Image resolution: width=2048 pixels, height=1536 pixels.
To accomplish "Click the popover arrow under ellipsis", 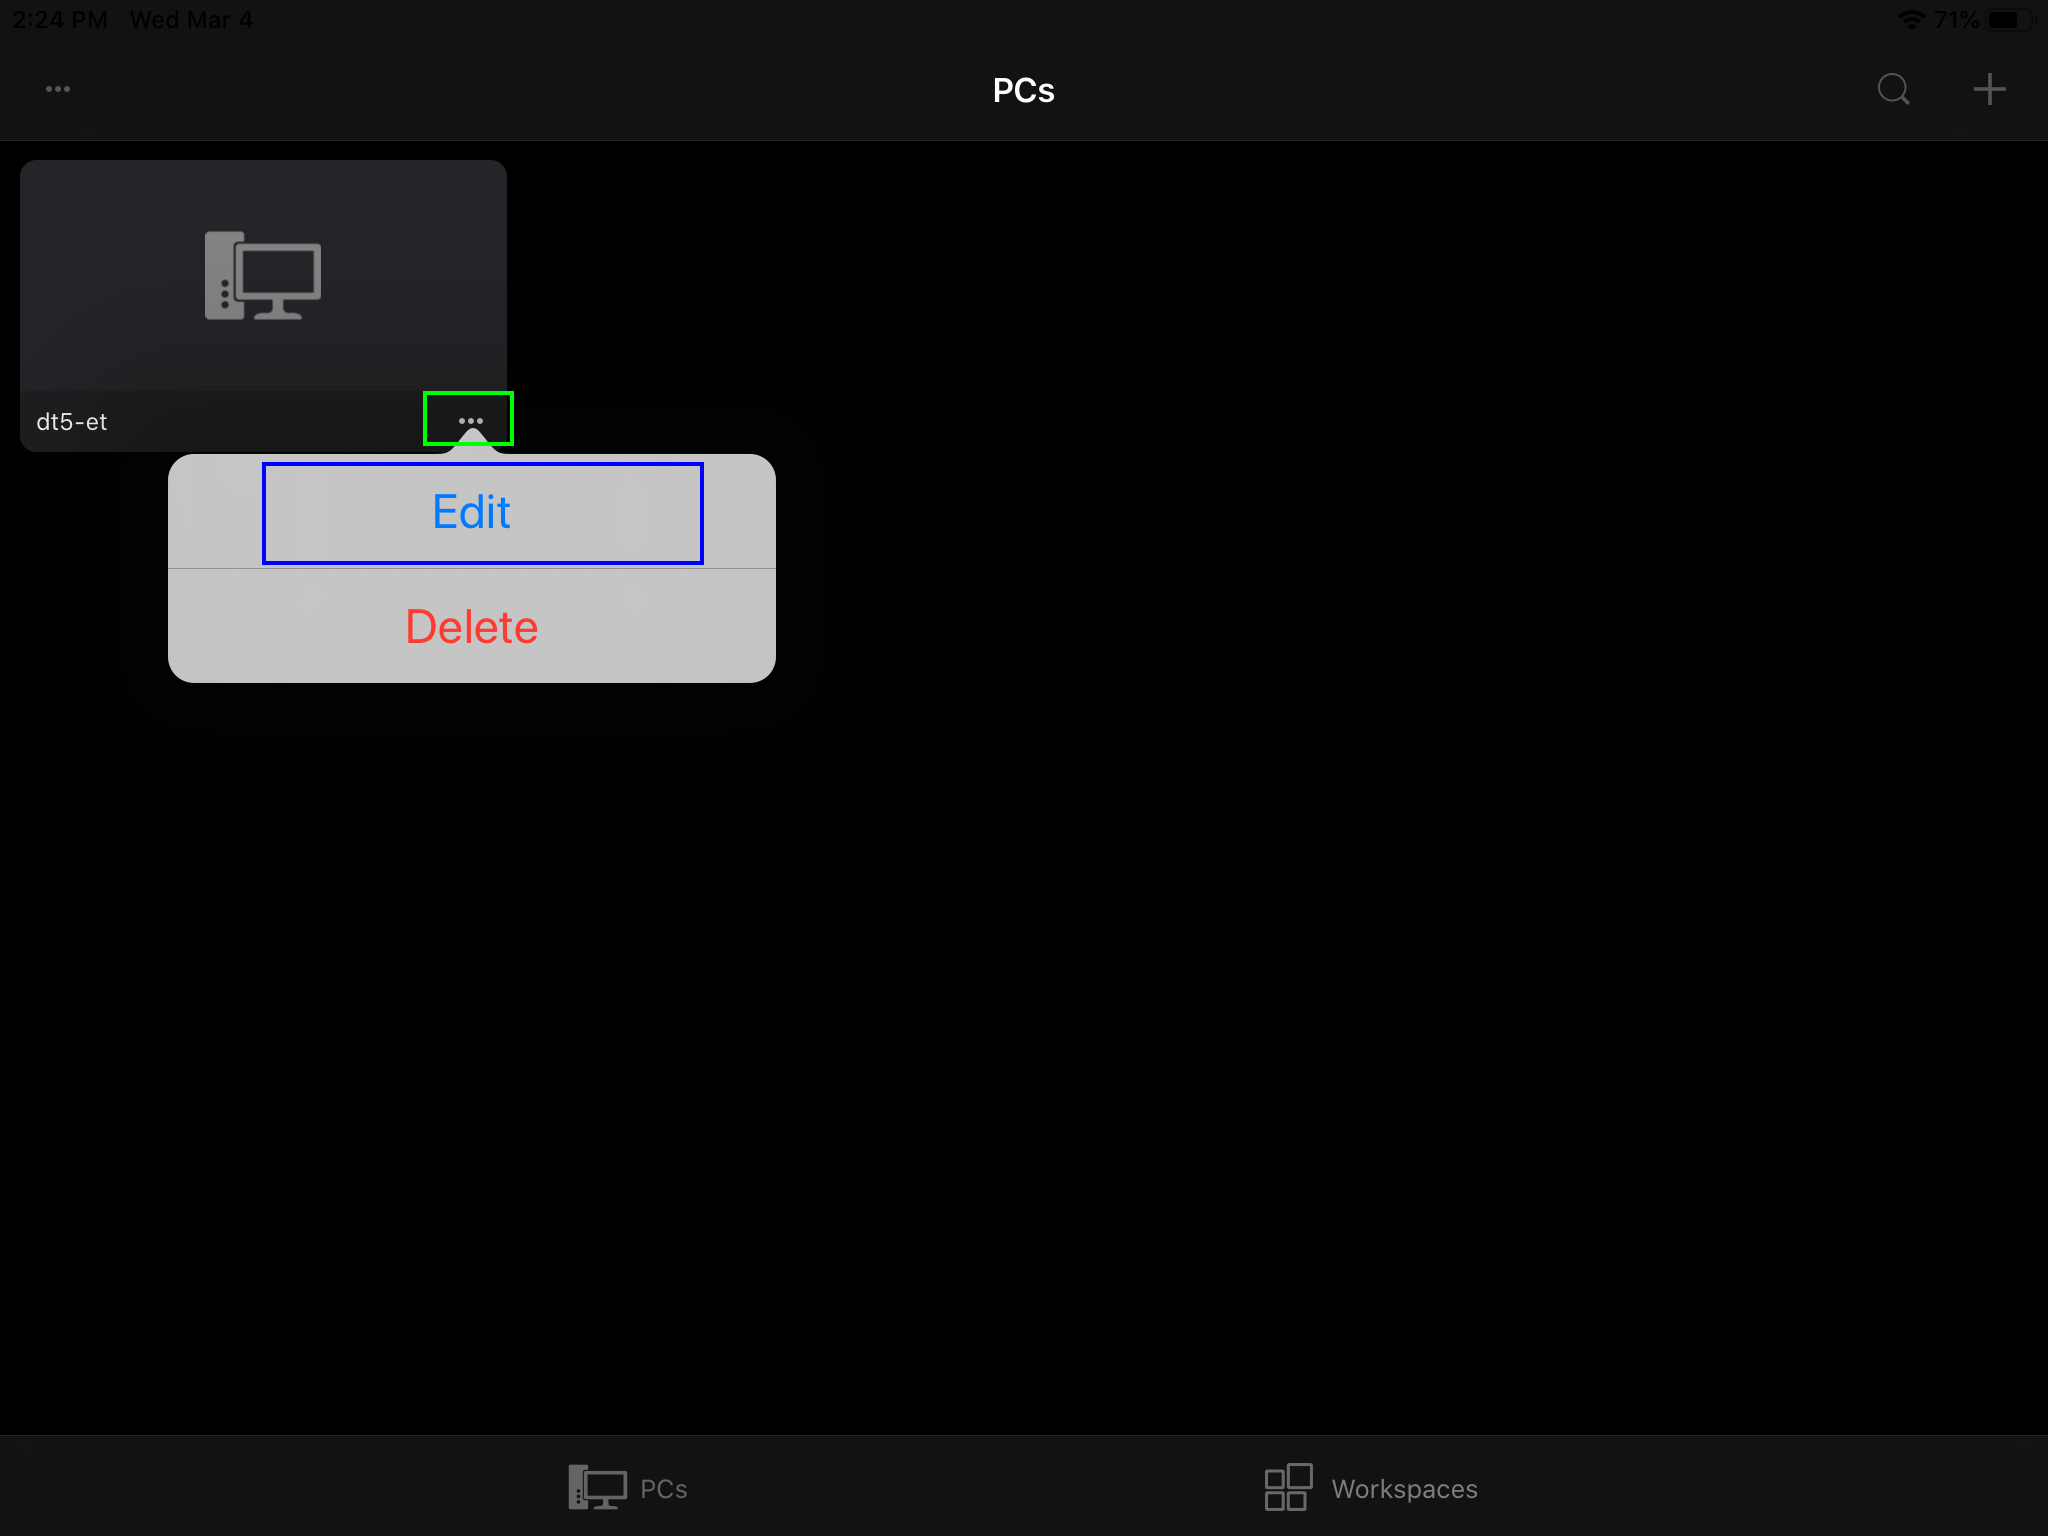I will (472, 442).
